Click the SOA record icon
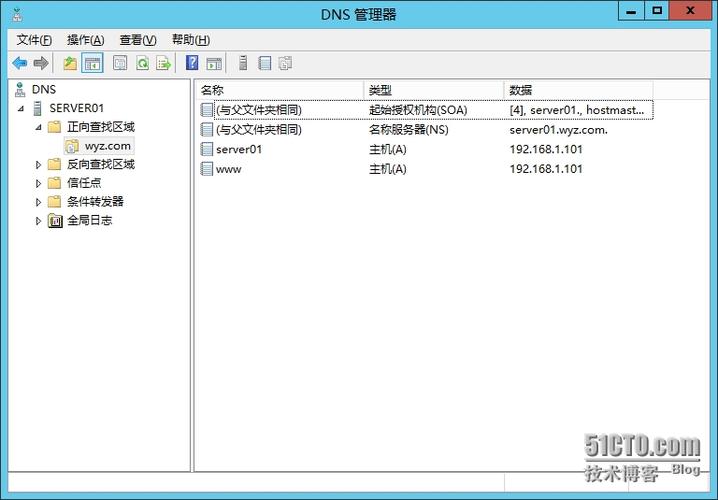Viewport: 718px width, 500px height. point(207,110)
